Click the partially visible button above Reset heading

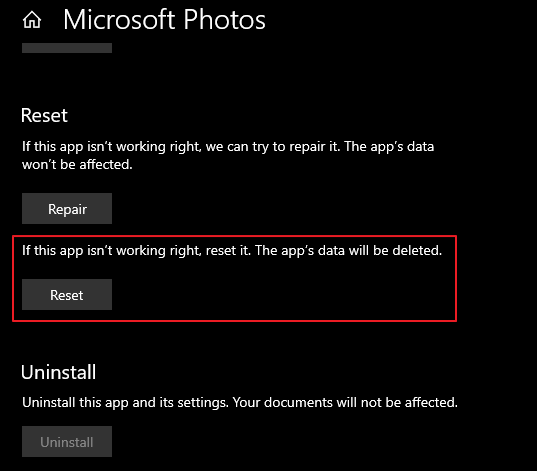pos(67,48)
